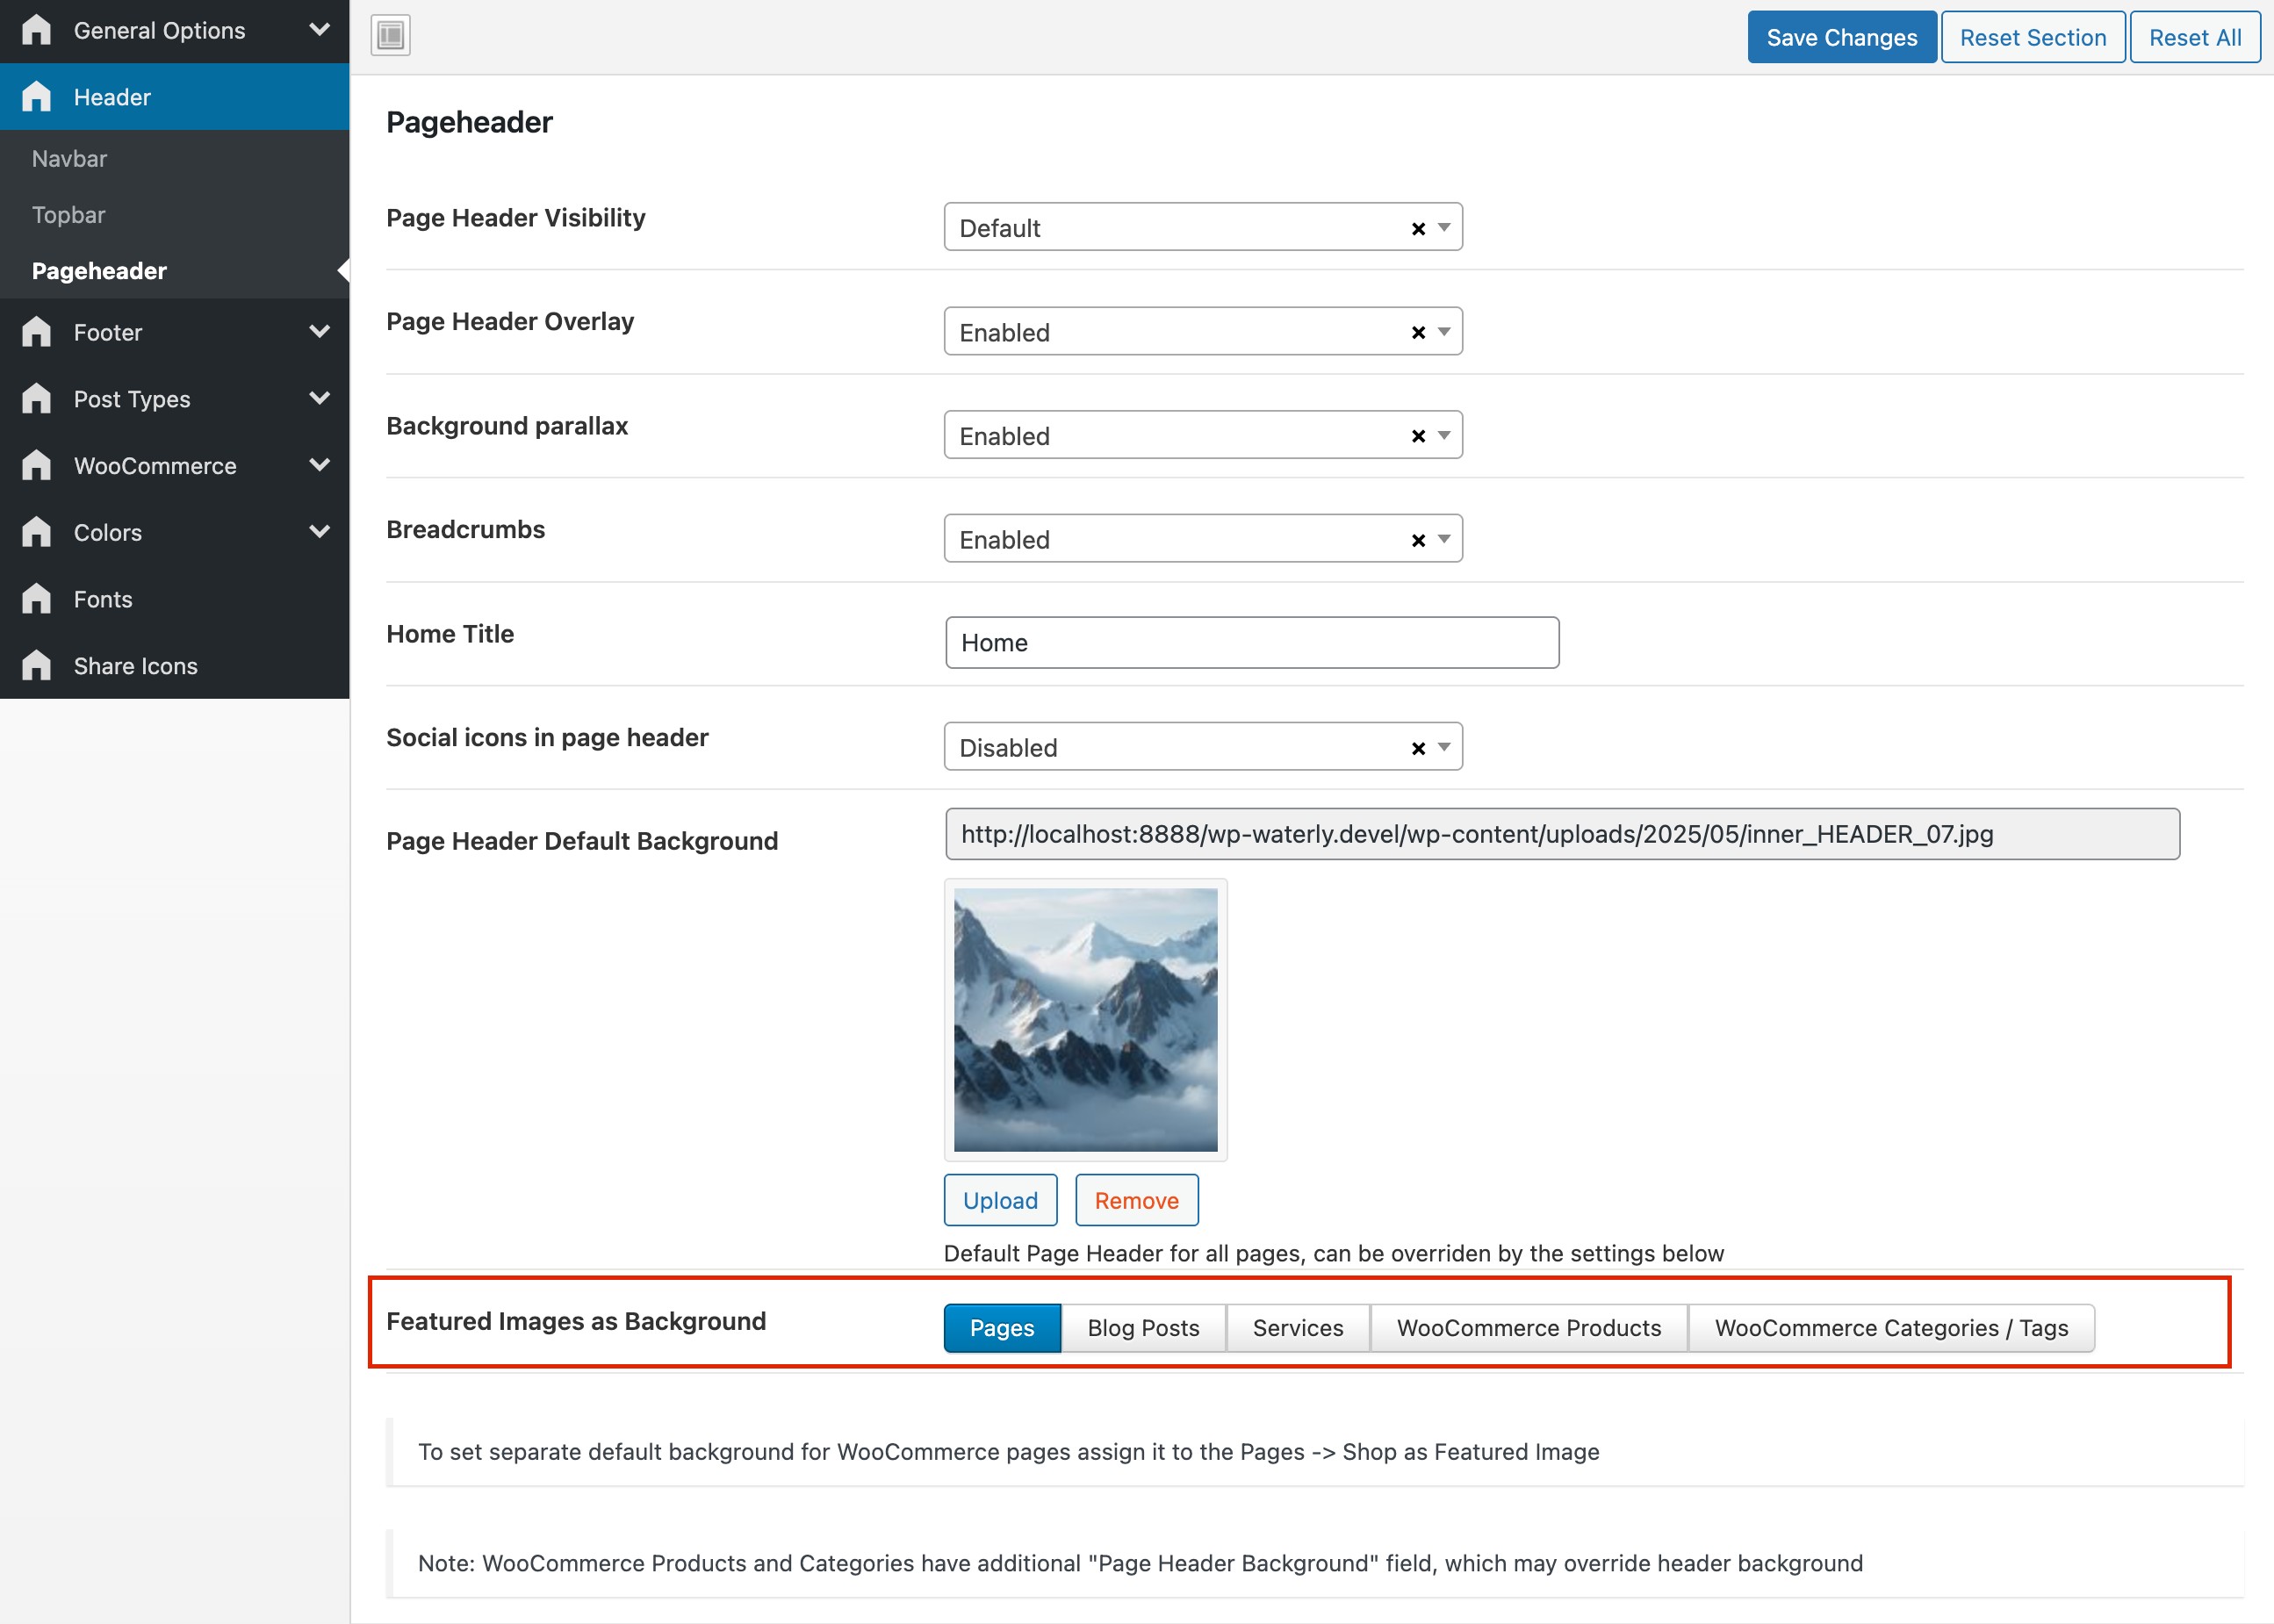Image resolution: width=2274 pixels, height=1624 pixels.
Task: Clear the Social icons selection with its x
Action: pos(1417,748)
